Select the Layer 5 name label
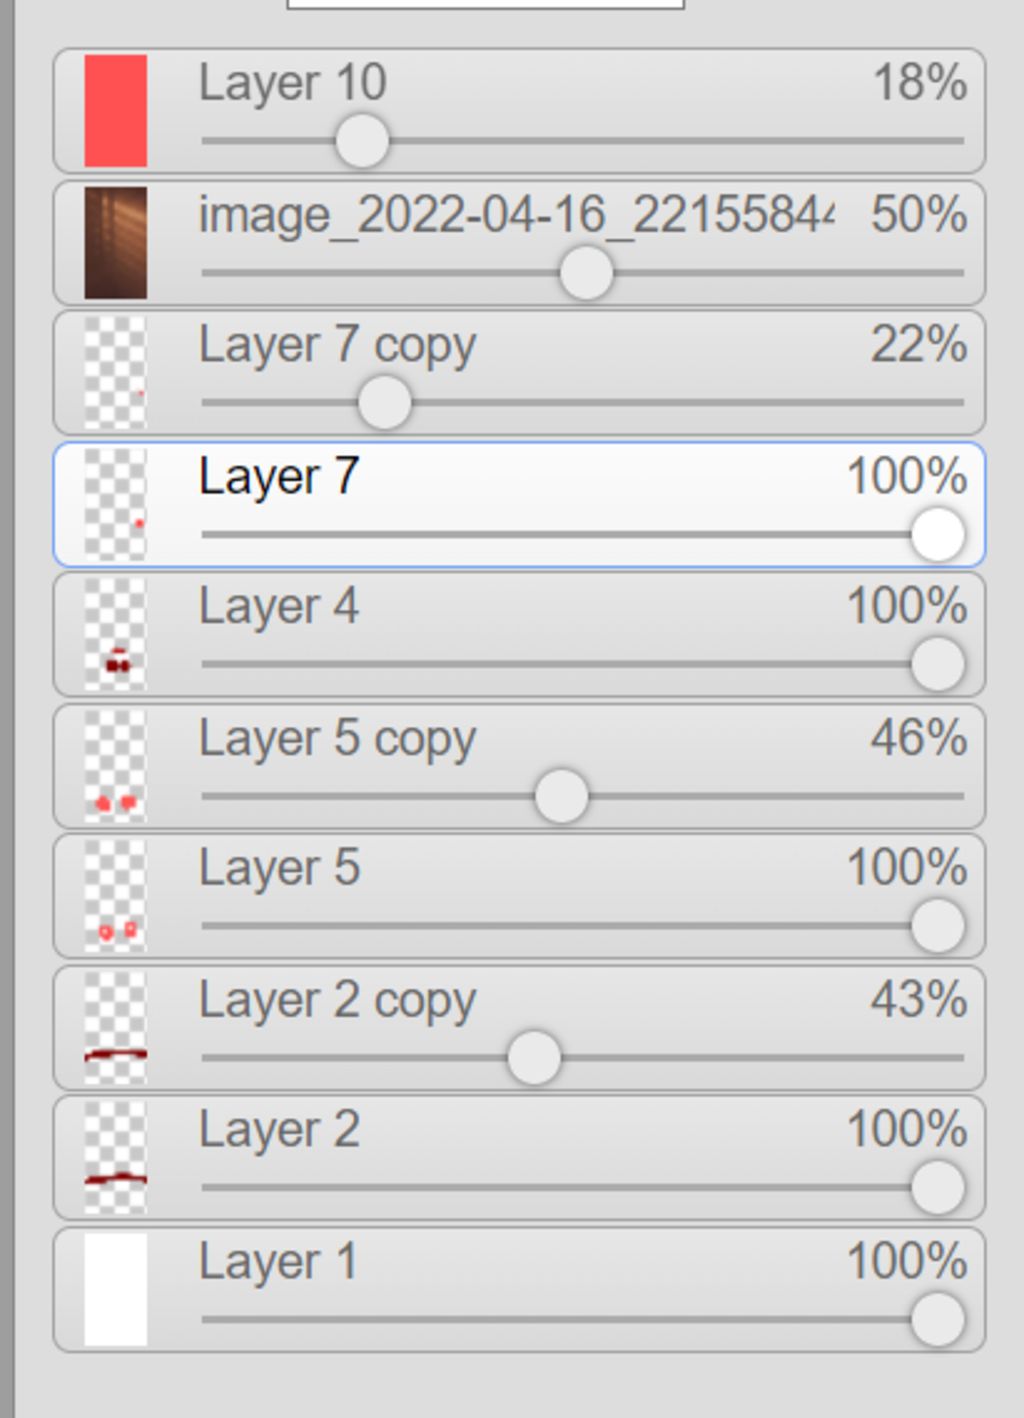The image size is (1024, 1418). pos(279,868)
